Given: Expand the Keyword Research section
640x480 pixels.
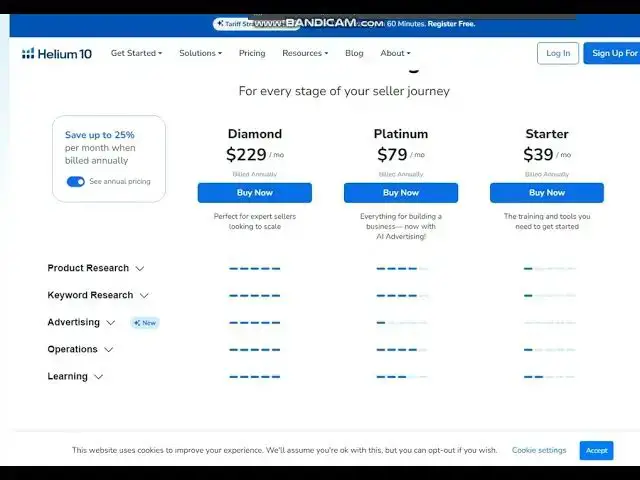Looking at the screenshot, I should pos(98,295).
